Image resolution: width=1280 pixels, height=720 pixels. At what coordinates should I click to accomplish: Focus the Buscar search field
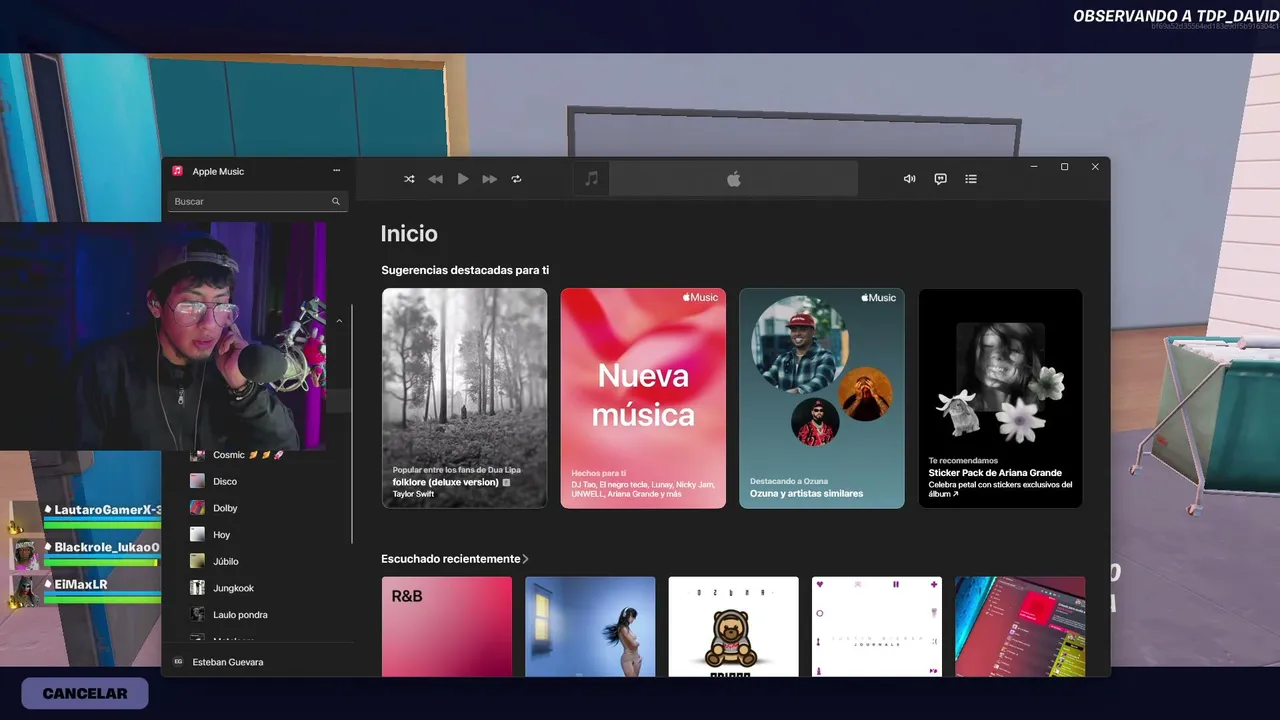click(x=258, y=201)
